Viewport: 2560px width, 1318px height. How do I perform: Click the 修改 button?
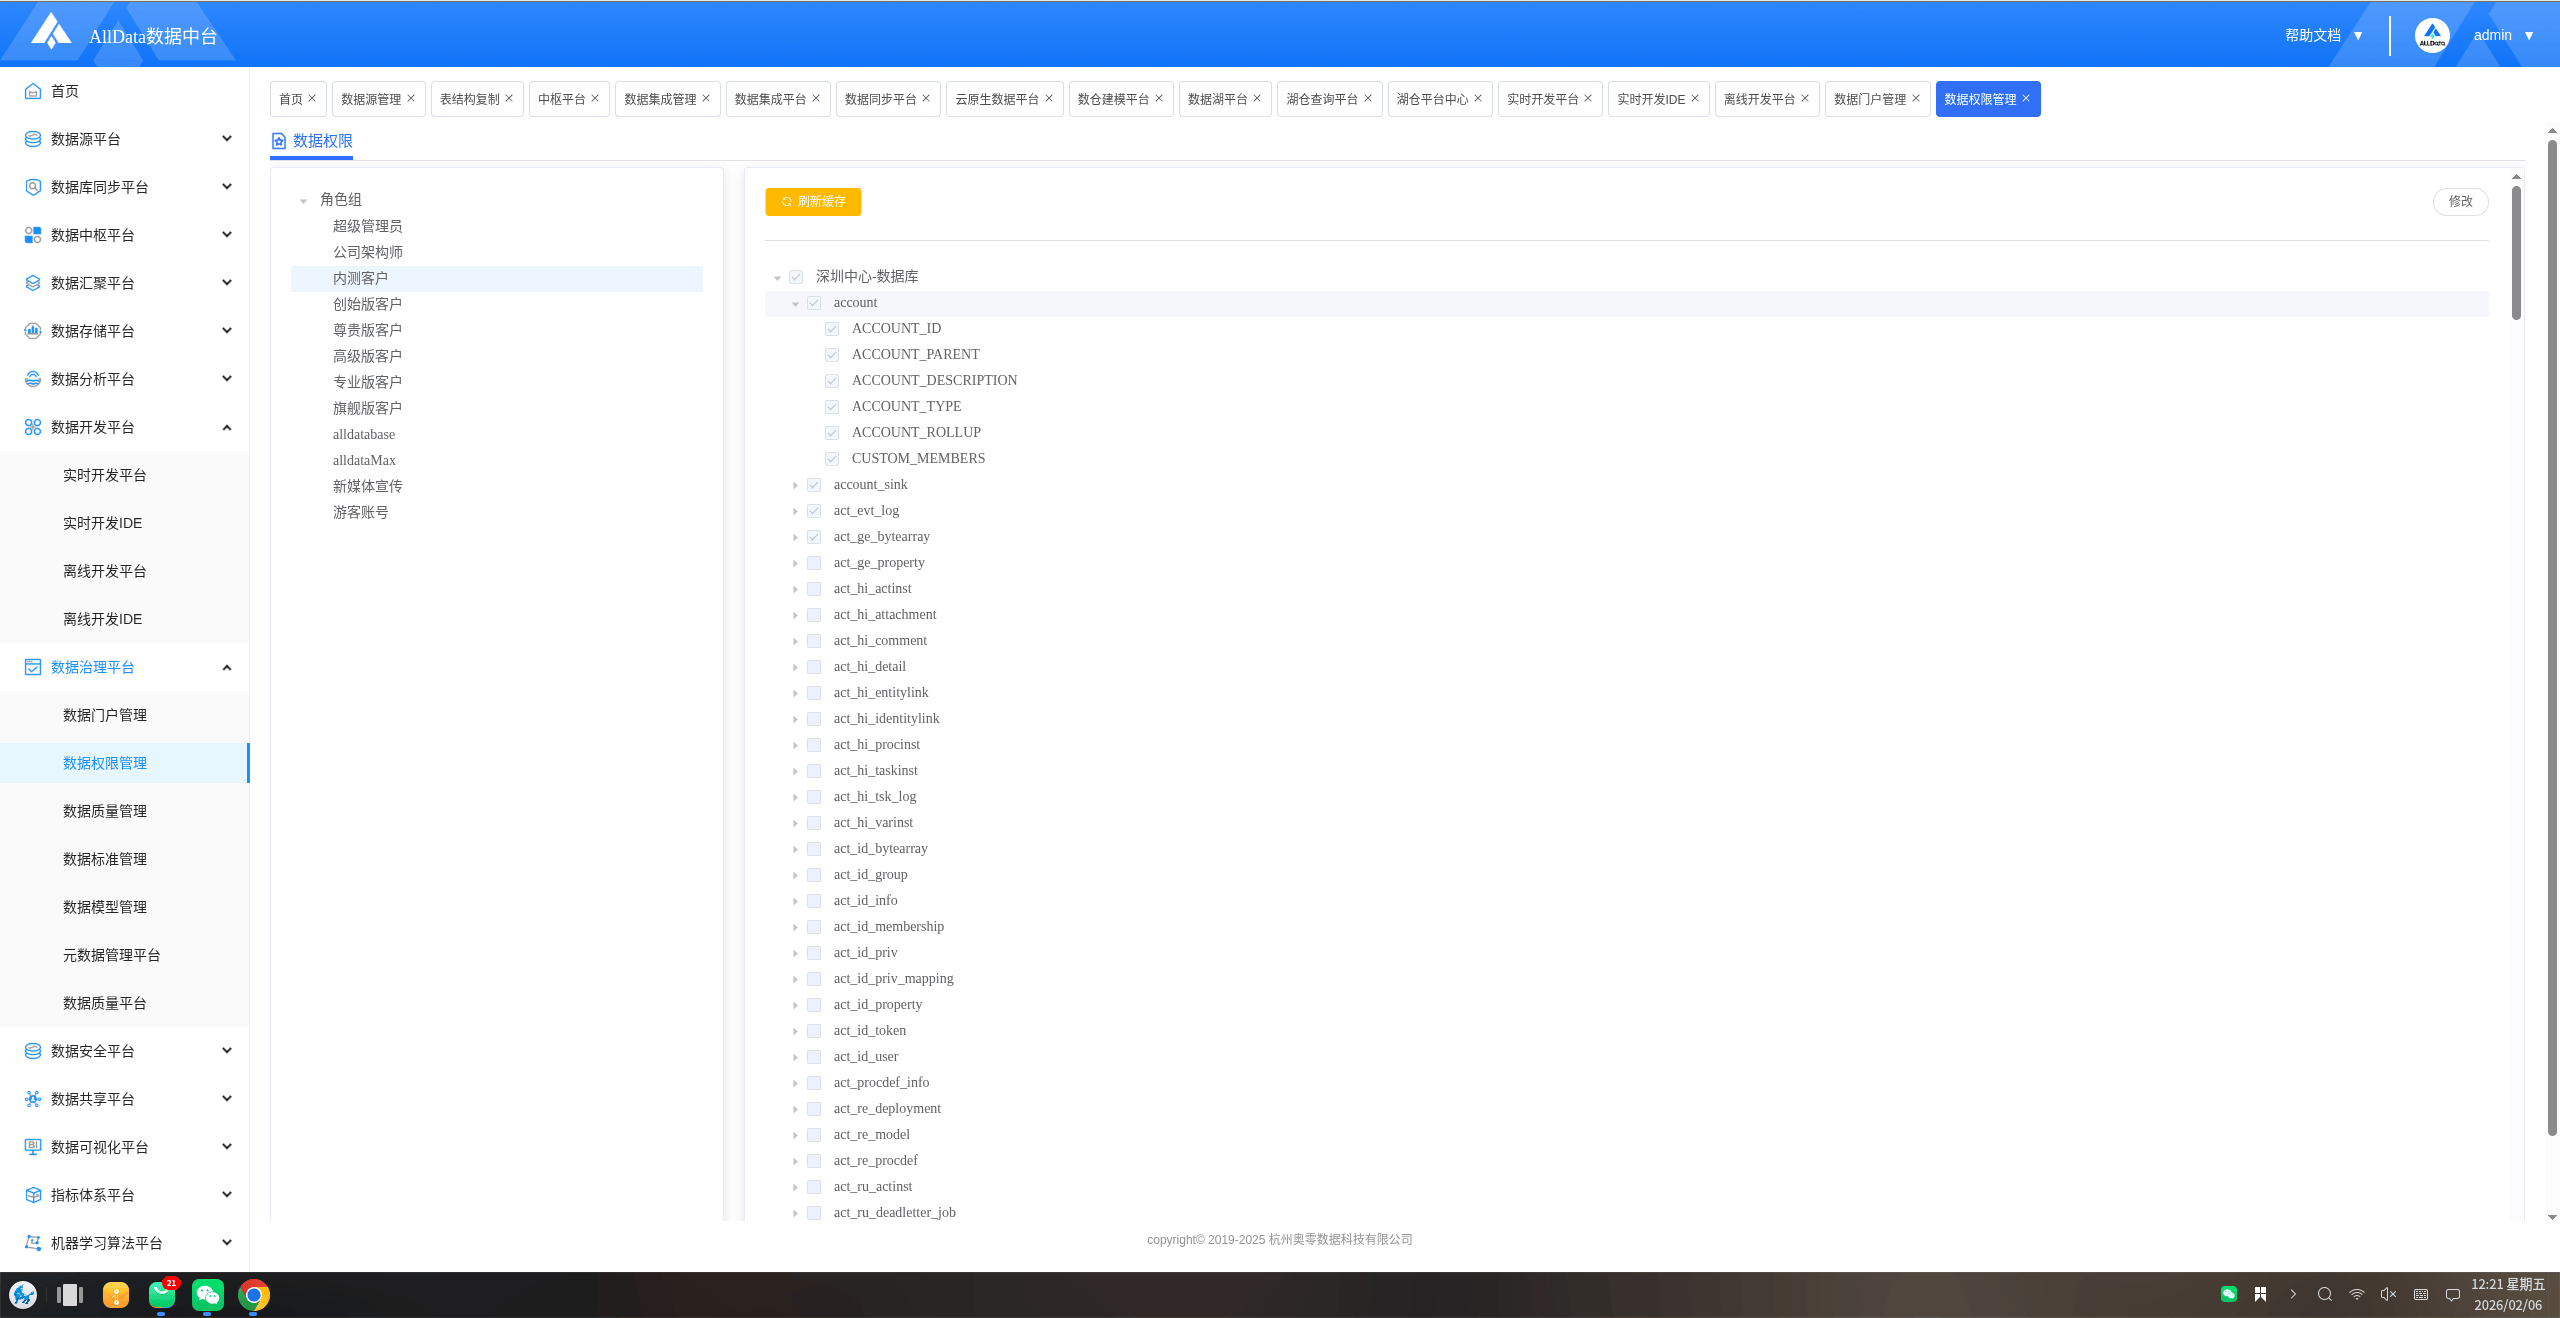coord(2460,201)
